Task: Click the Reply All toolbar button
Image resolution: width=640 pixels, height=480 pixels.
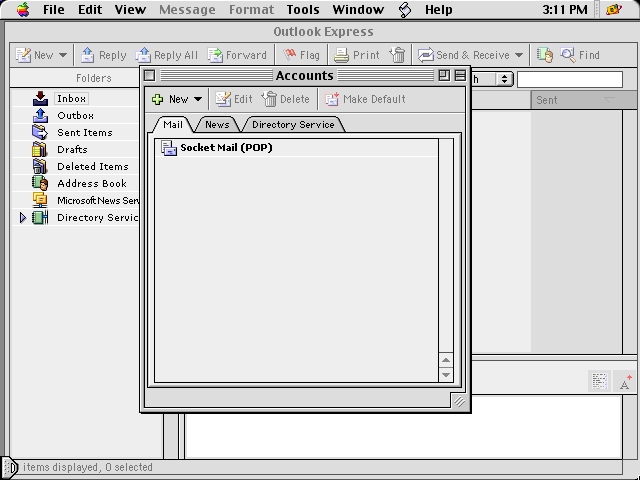Action: (166, 55)
